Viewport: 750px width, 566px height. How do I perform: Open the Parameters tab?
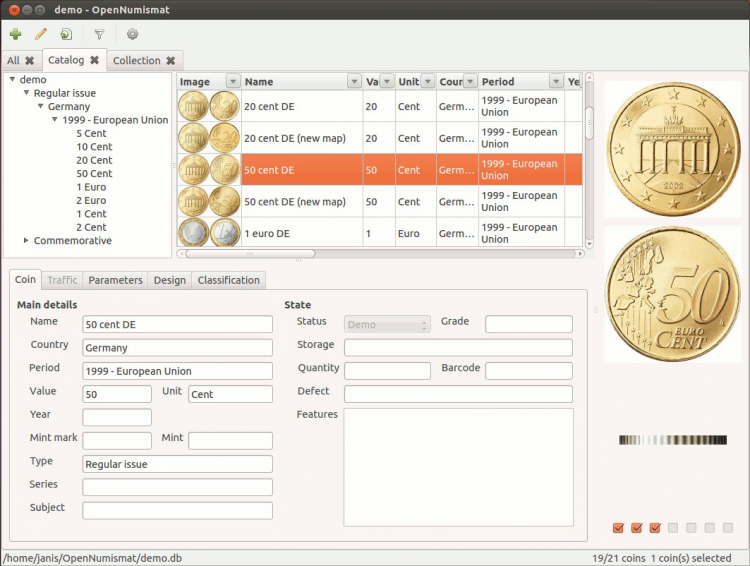point(115,280)
